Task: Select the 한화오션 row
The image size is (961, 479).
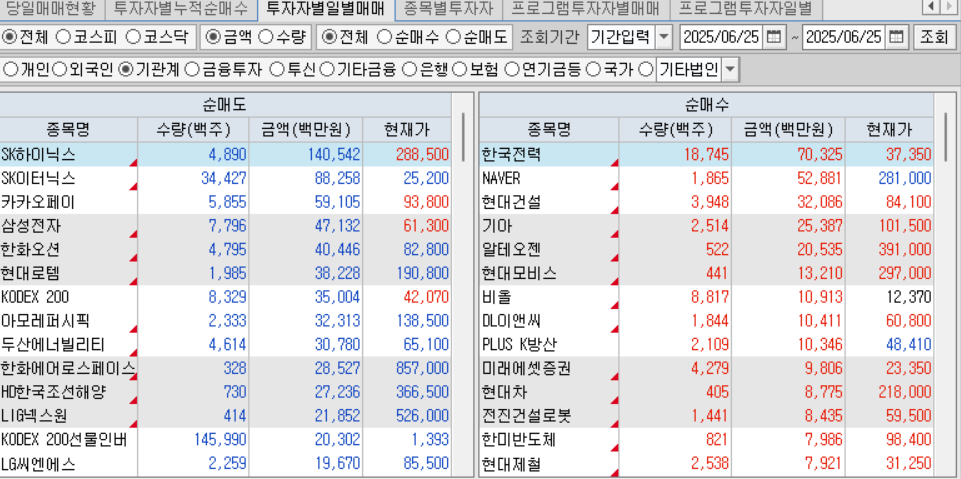Action: [225, 249]
